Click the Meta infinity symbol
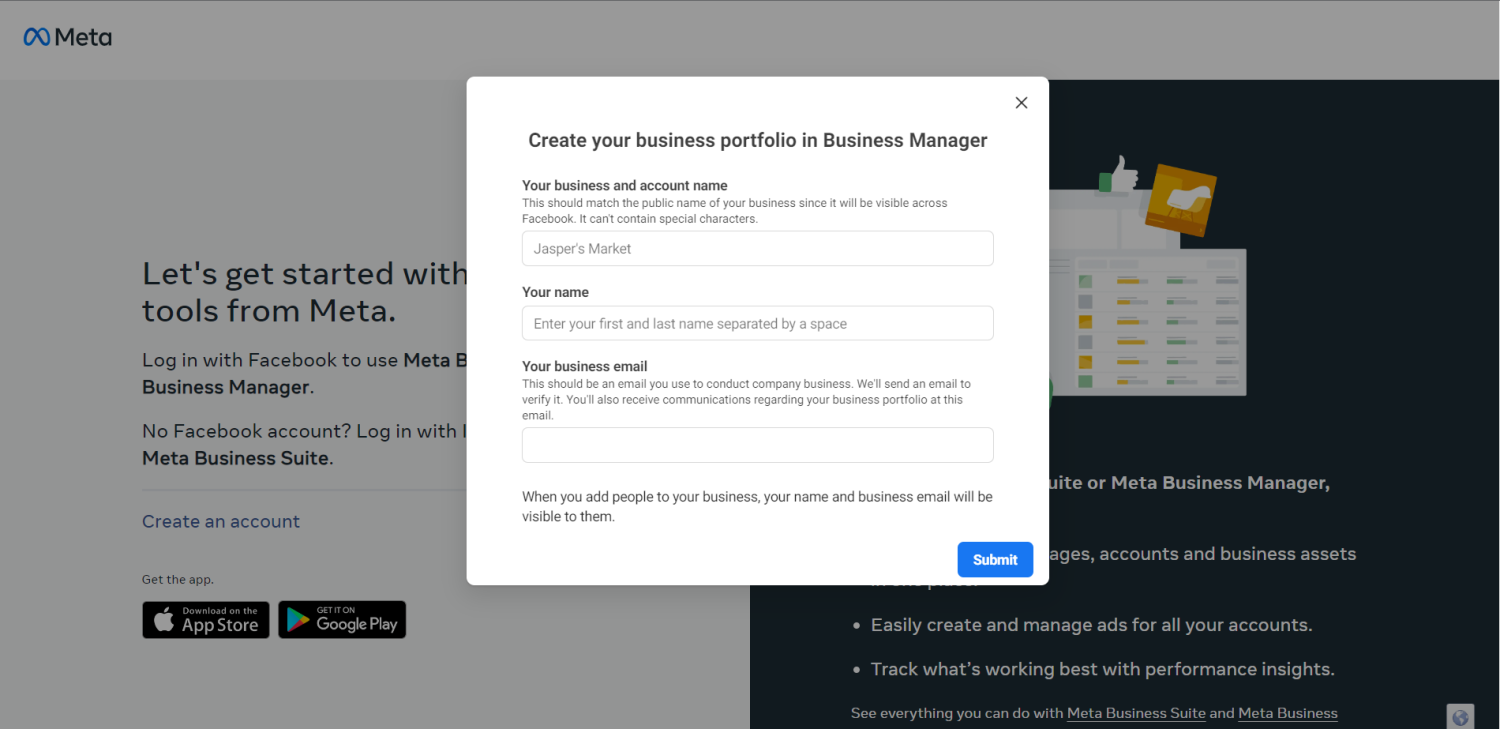Screen dimensions: 1500x729 (x=37, y=36)
